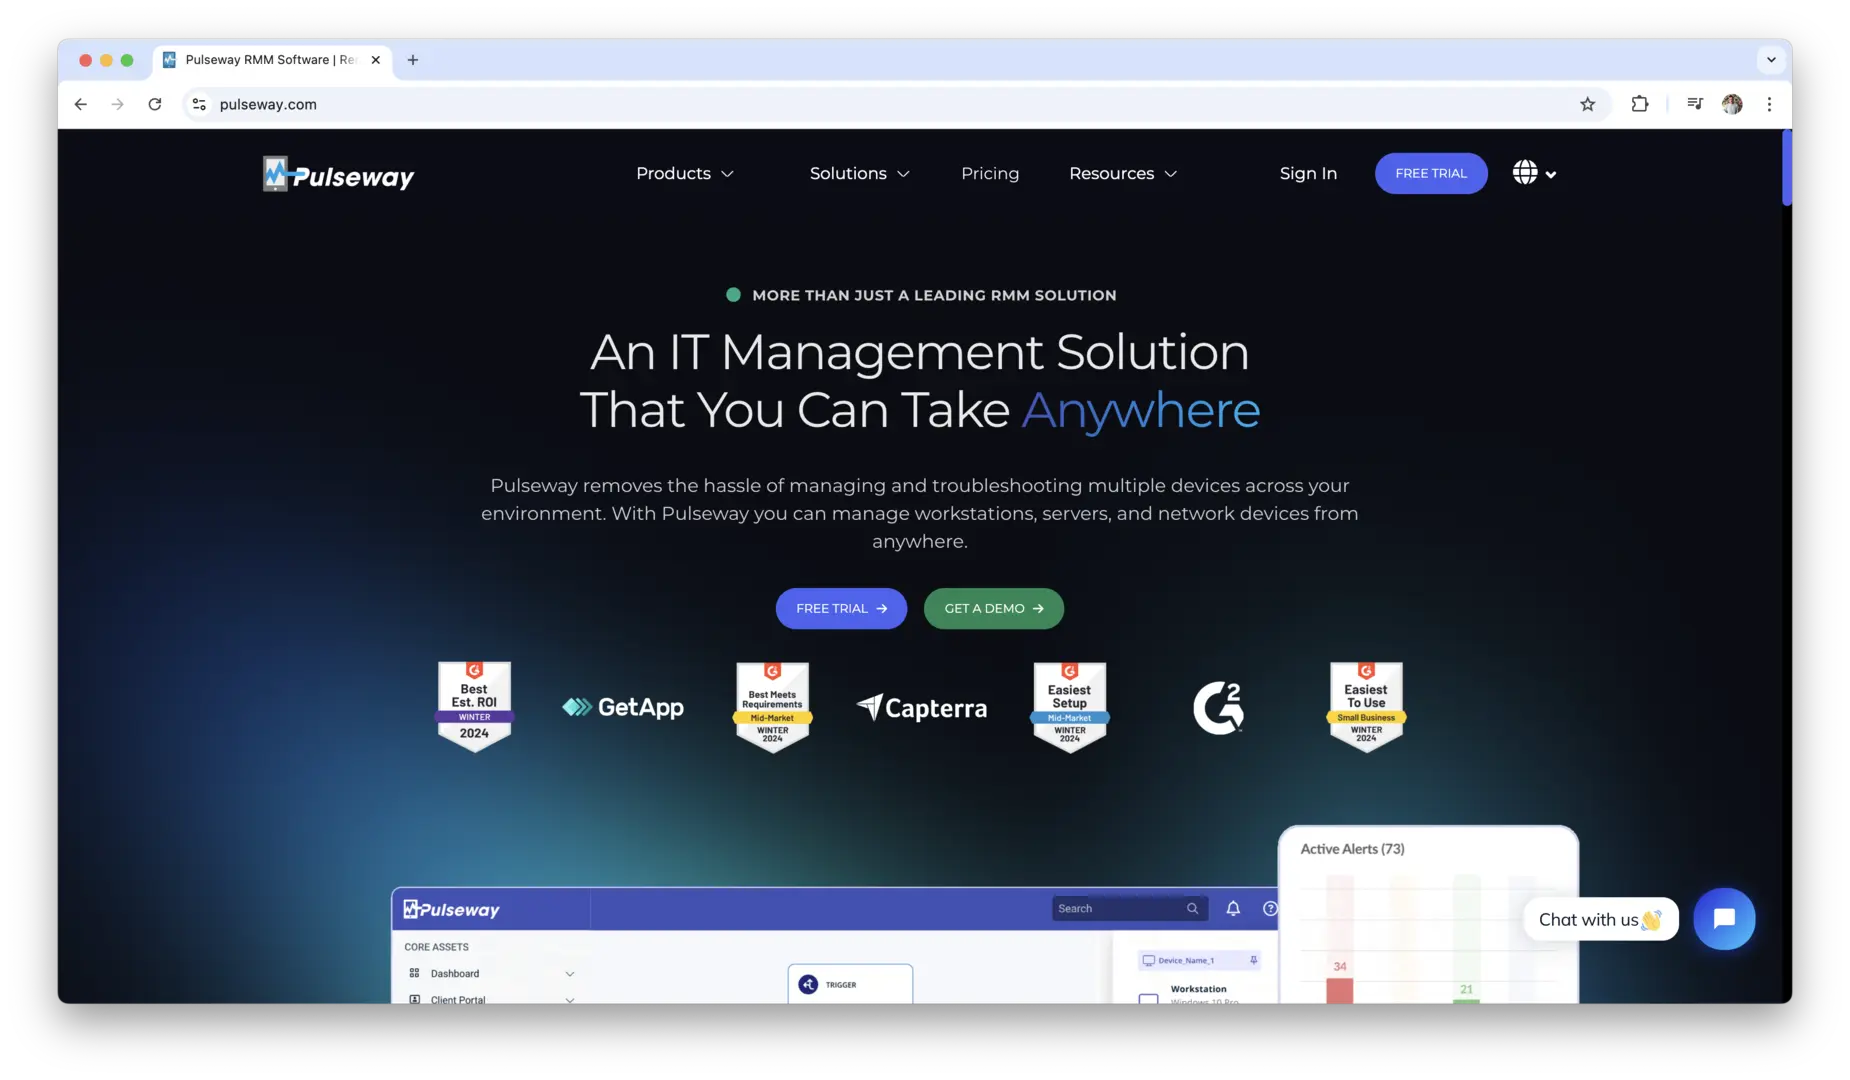This screenshot has height=1080, width=1850.
Task: Click the Chat with us label
Action: (1600, 919)
